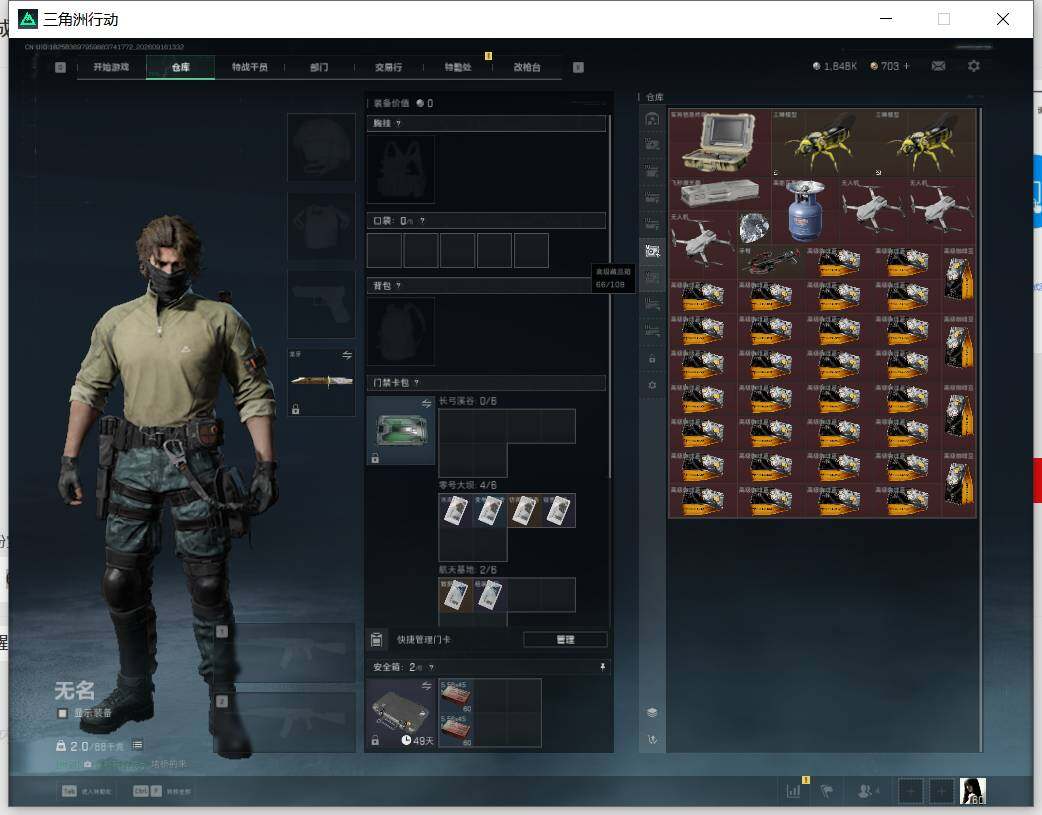This screenshot has width=1042, height=815.
Task: Click the right arrow after 改枪台
Action: [x=578, y=67]
